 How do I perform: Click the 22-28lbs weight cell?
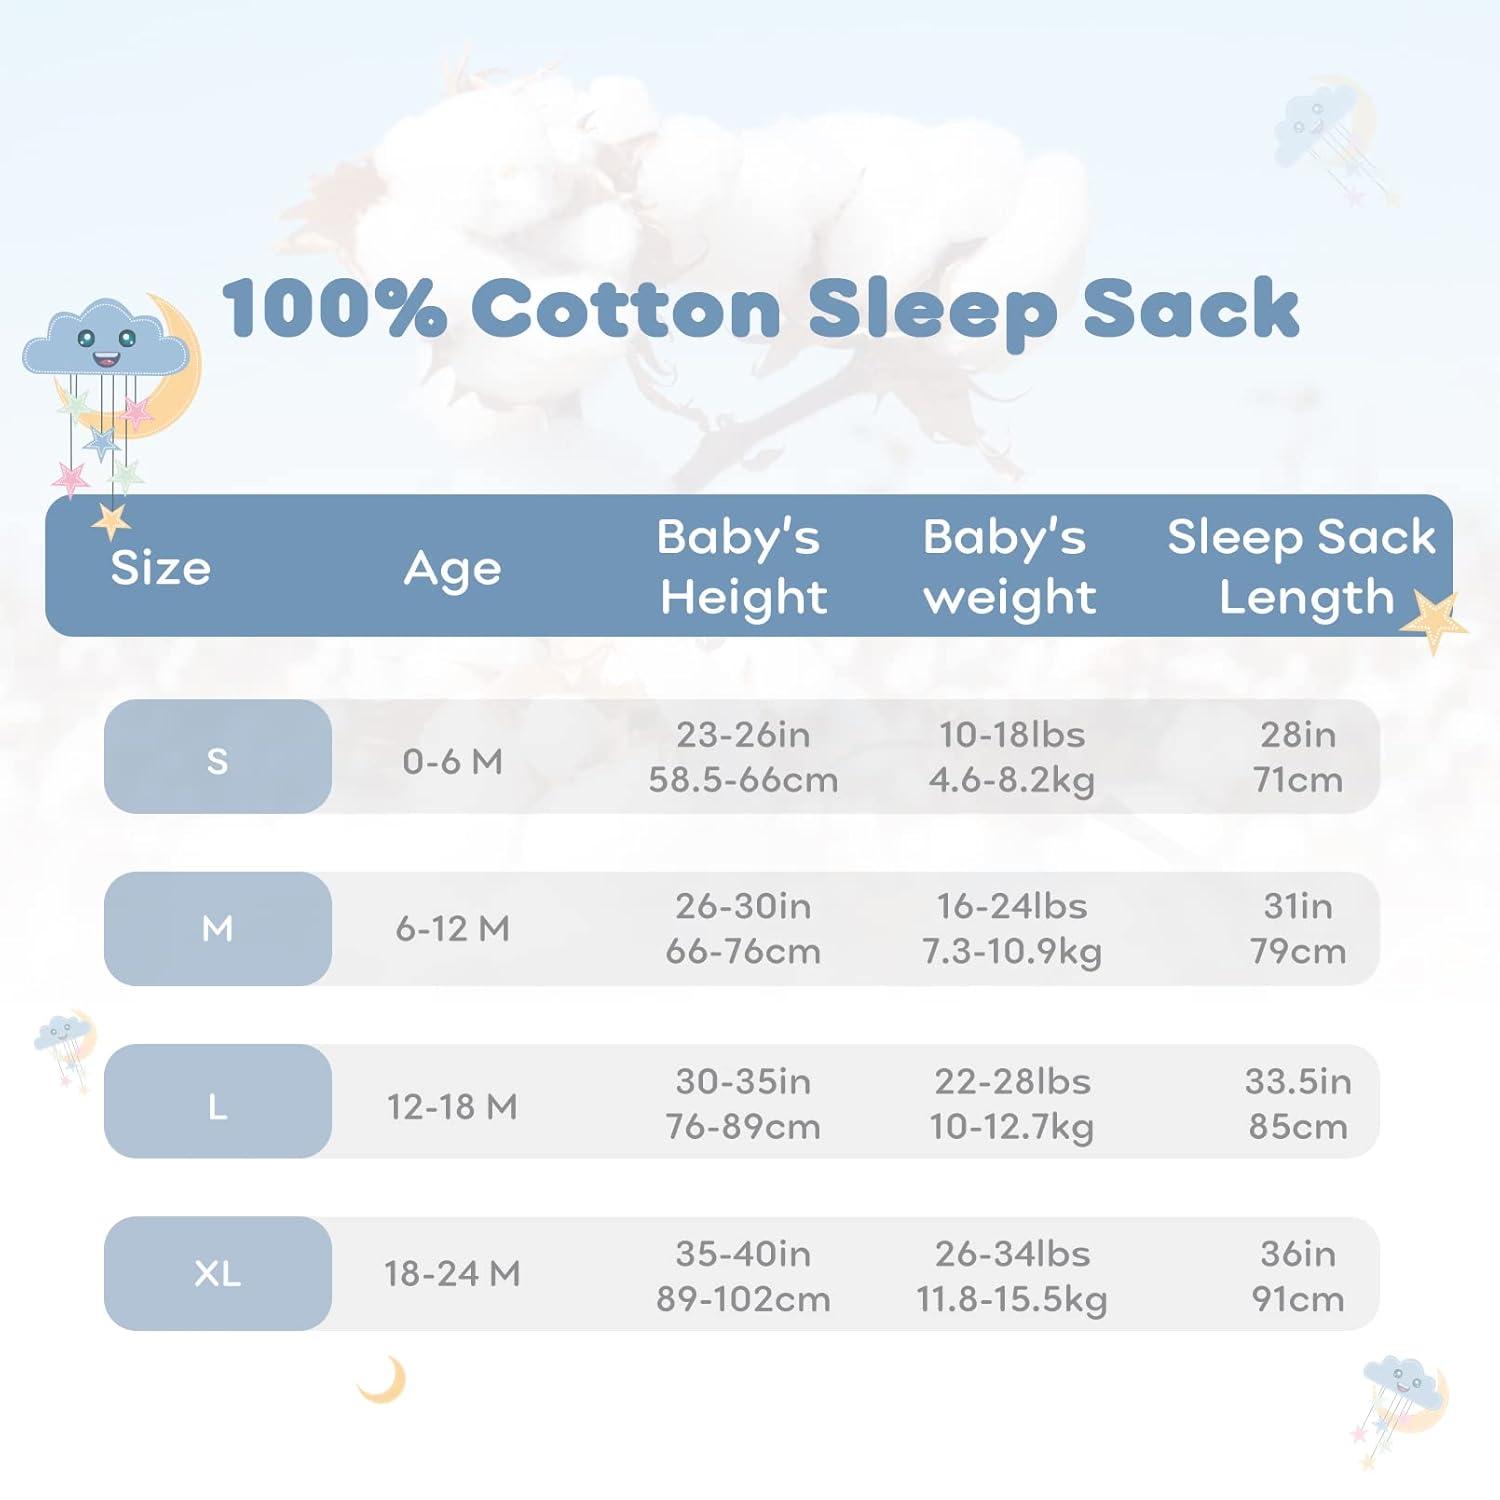click(1012, 1082)
